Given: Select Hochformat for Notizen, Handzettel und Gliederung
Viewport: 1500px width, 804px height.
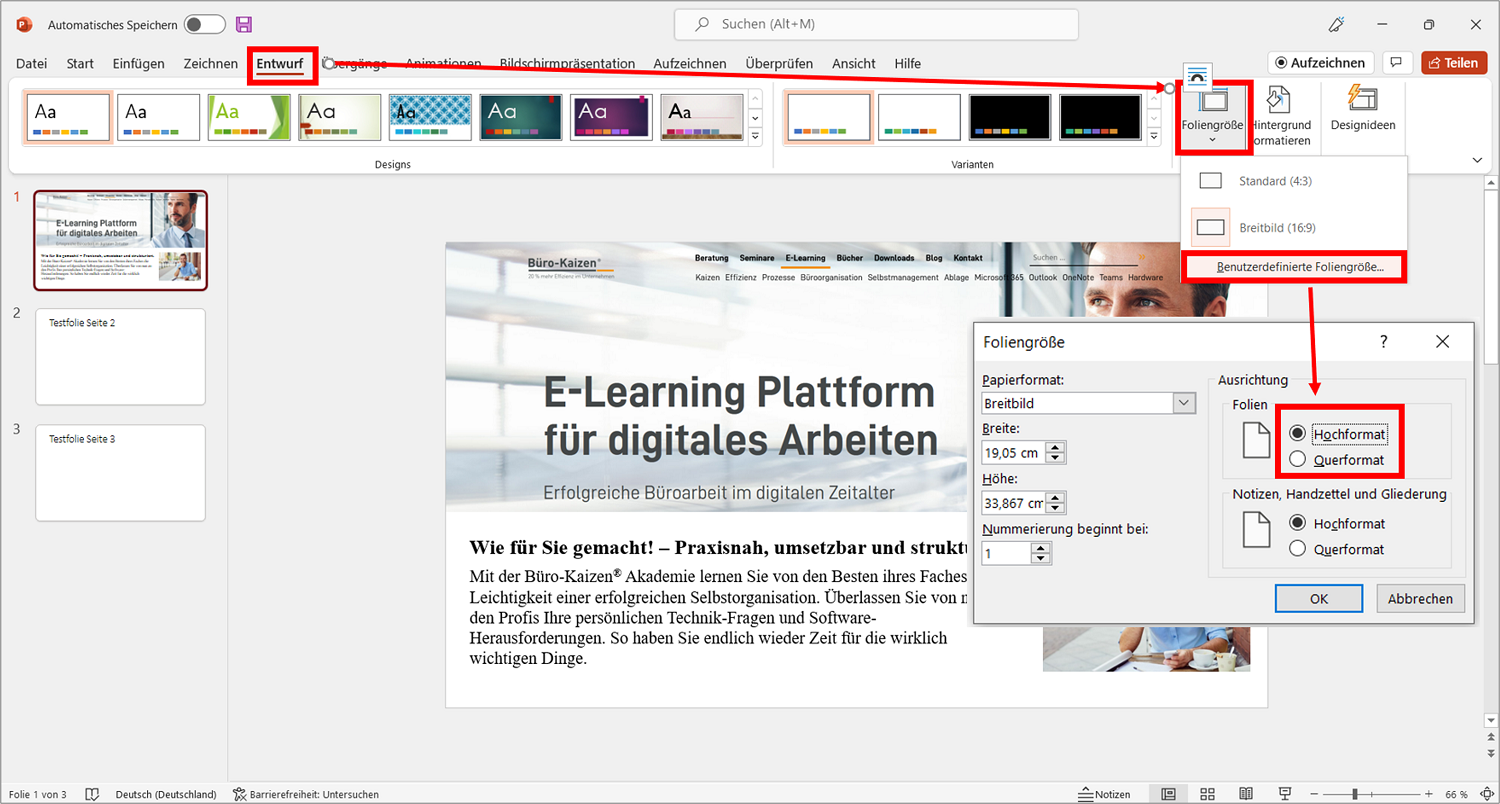Looking at the screenshot, I should [1297, 523].
